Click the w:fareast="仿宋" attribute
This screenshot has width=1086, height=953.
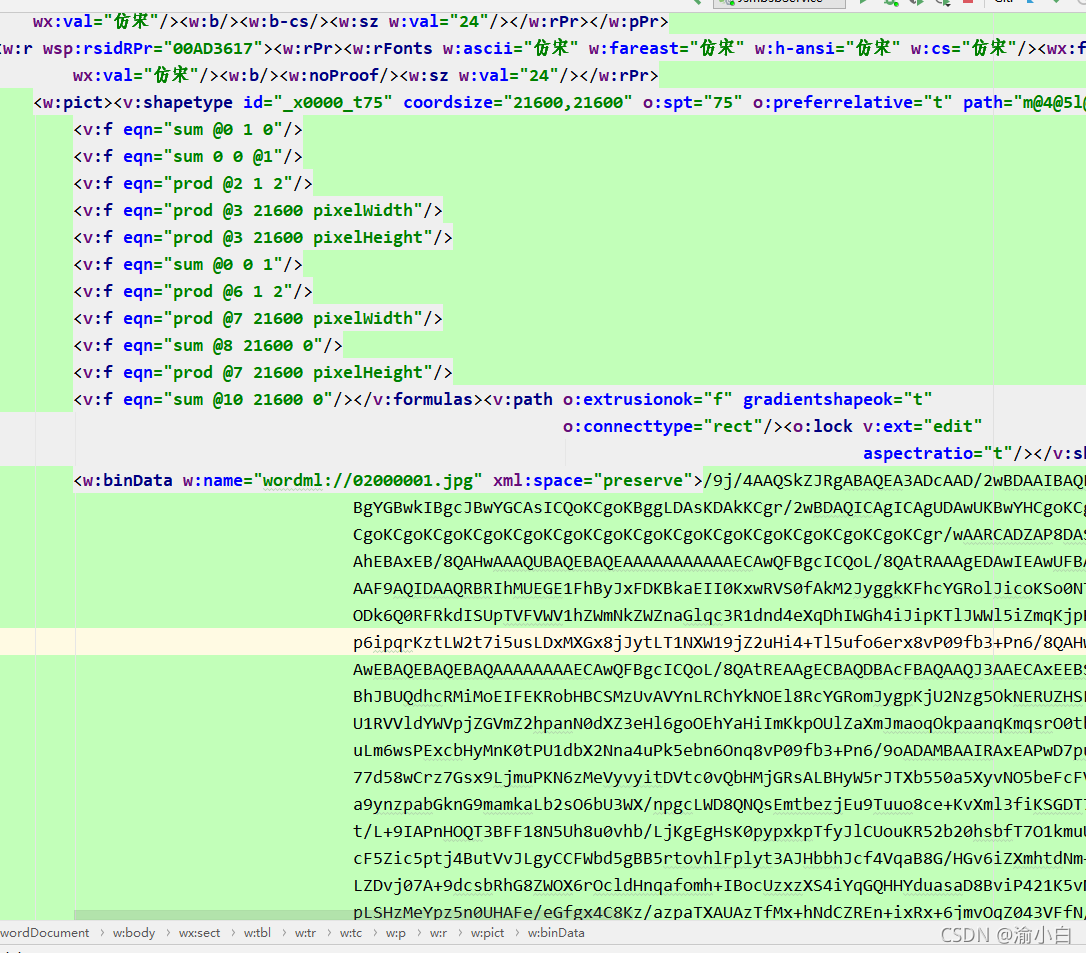pos(667,48)
